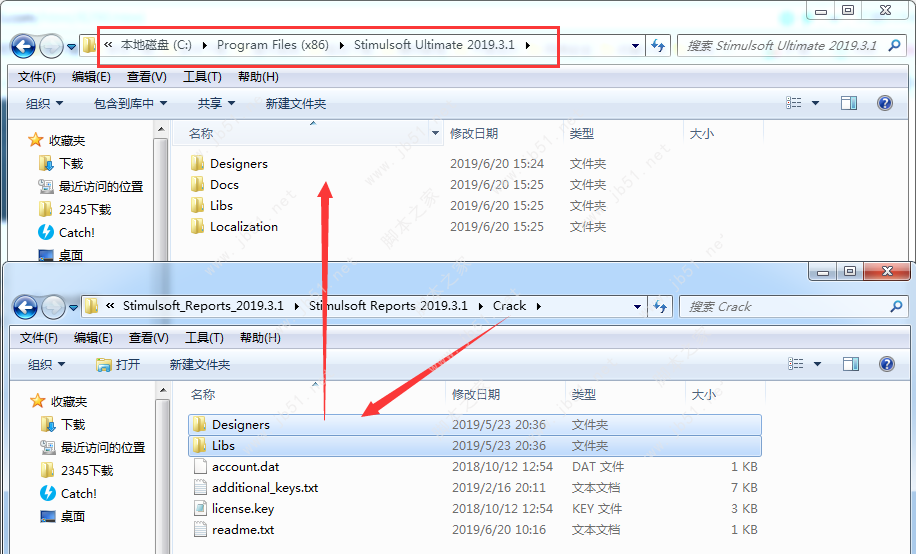Viewport: 916px width, 554px height.
Task: Select the Localization folder icon
Action: tap(197, 226)
